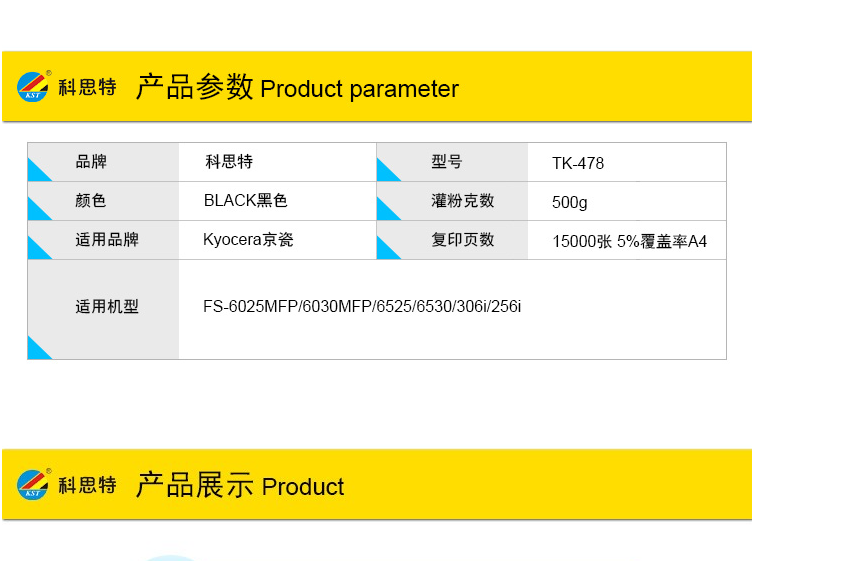Image resolution: width=860 pixels, height=561 pixels.
Task: Select the 产品参数 Product parameter heading
Action: click(297, 87)
